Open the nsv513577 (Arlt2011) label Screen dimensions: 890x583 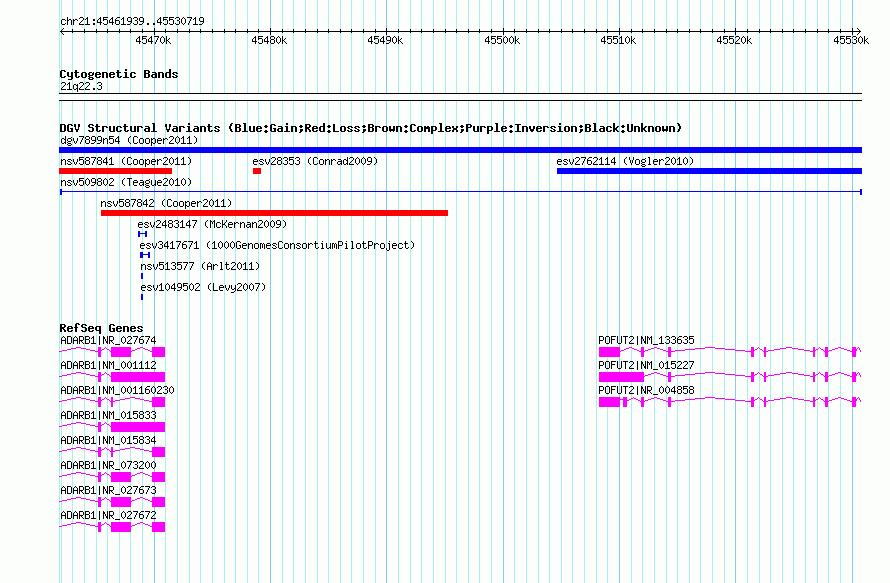(200, 266)
